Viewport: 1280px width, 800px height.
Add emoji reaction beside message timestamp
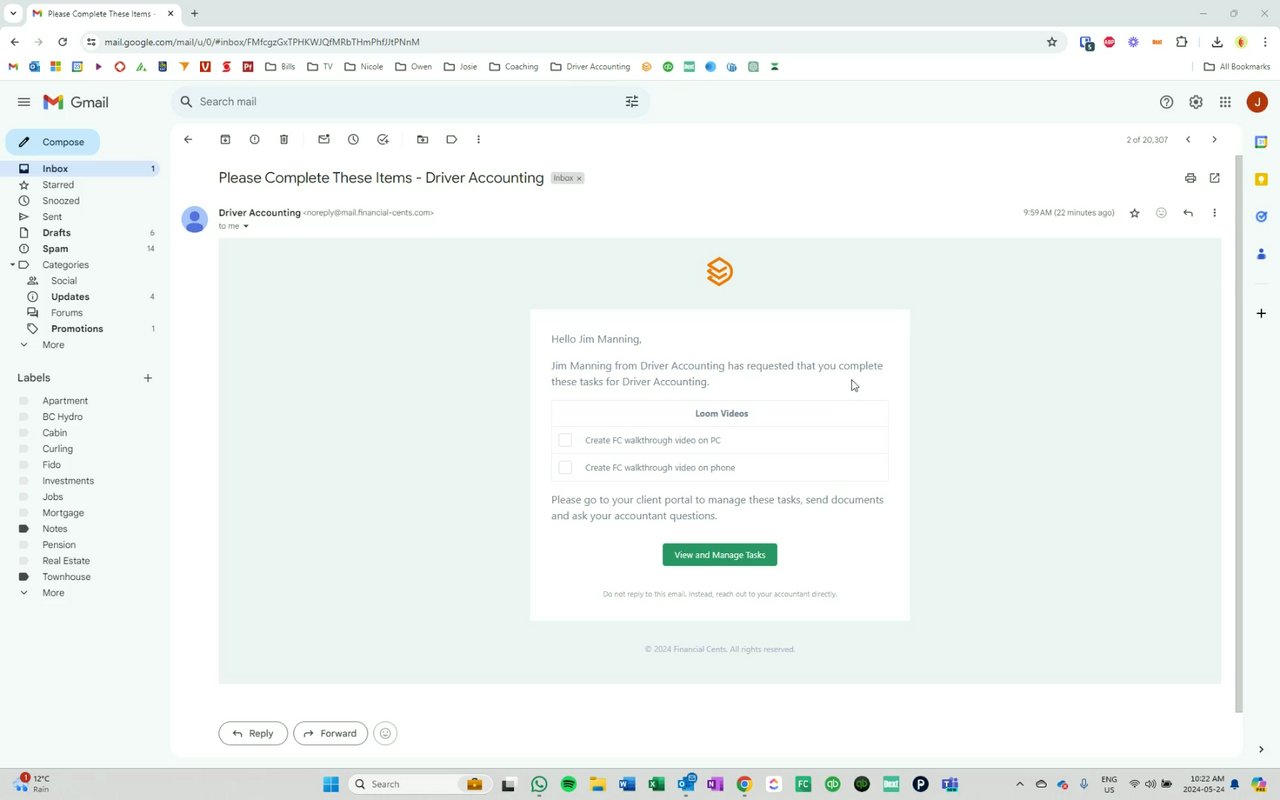(1161, 213)
